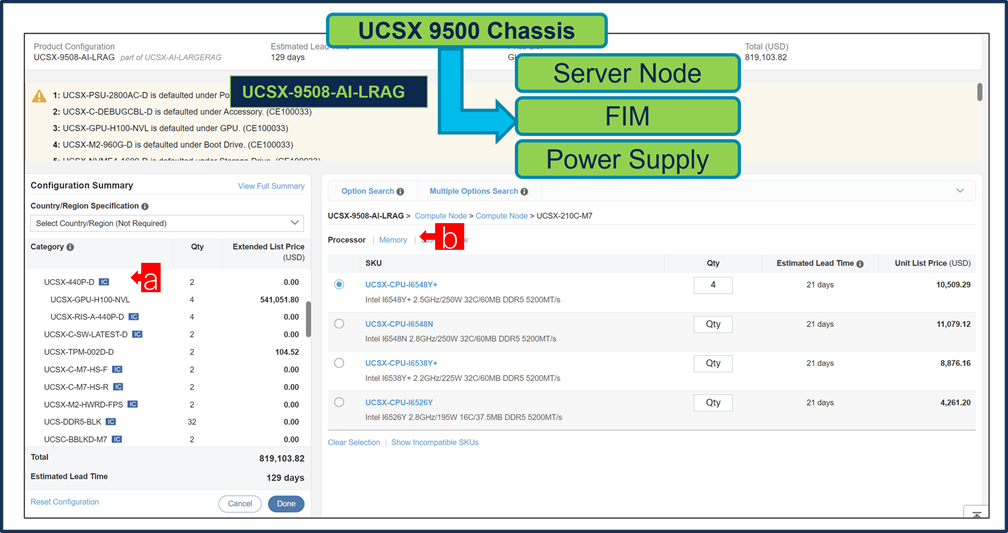The height and width of the screenshot is (533, 1008).
Task: Select UCSX-CPU-I6538Y+ radio button
Action: click(339, 363)
